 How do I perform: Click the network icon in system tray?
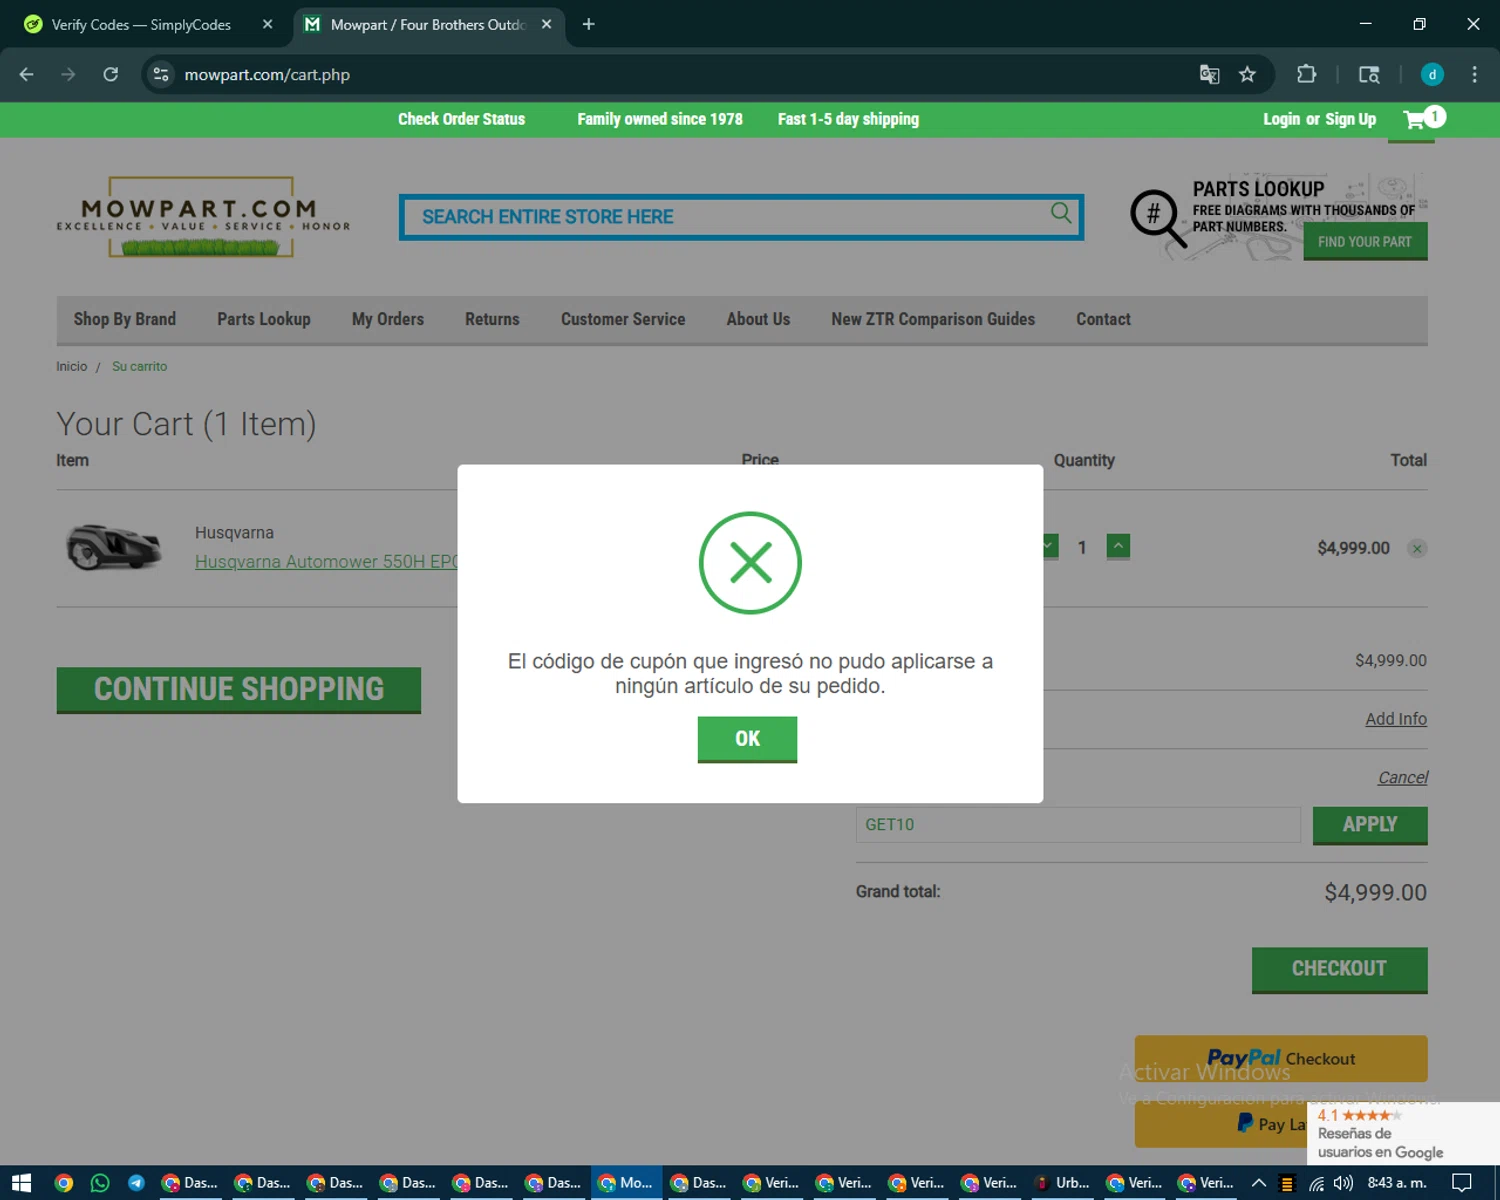pyautogui.click(x=1316, y=1183)
